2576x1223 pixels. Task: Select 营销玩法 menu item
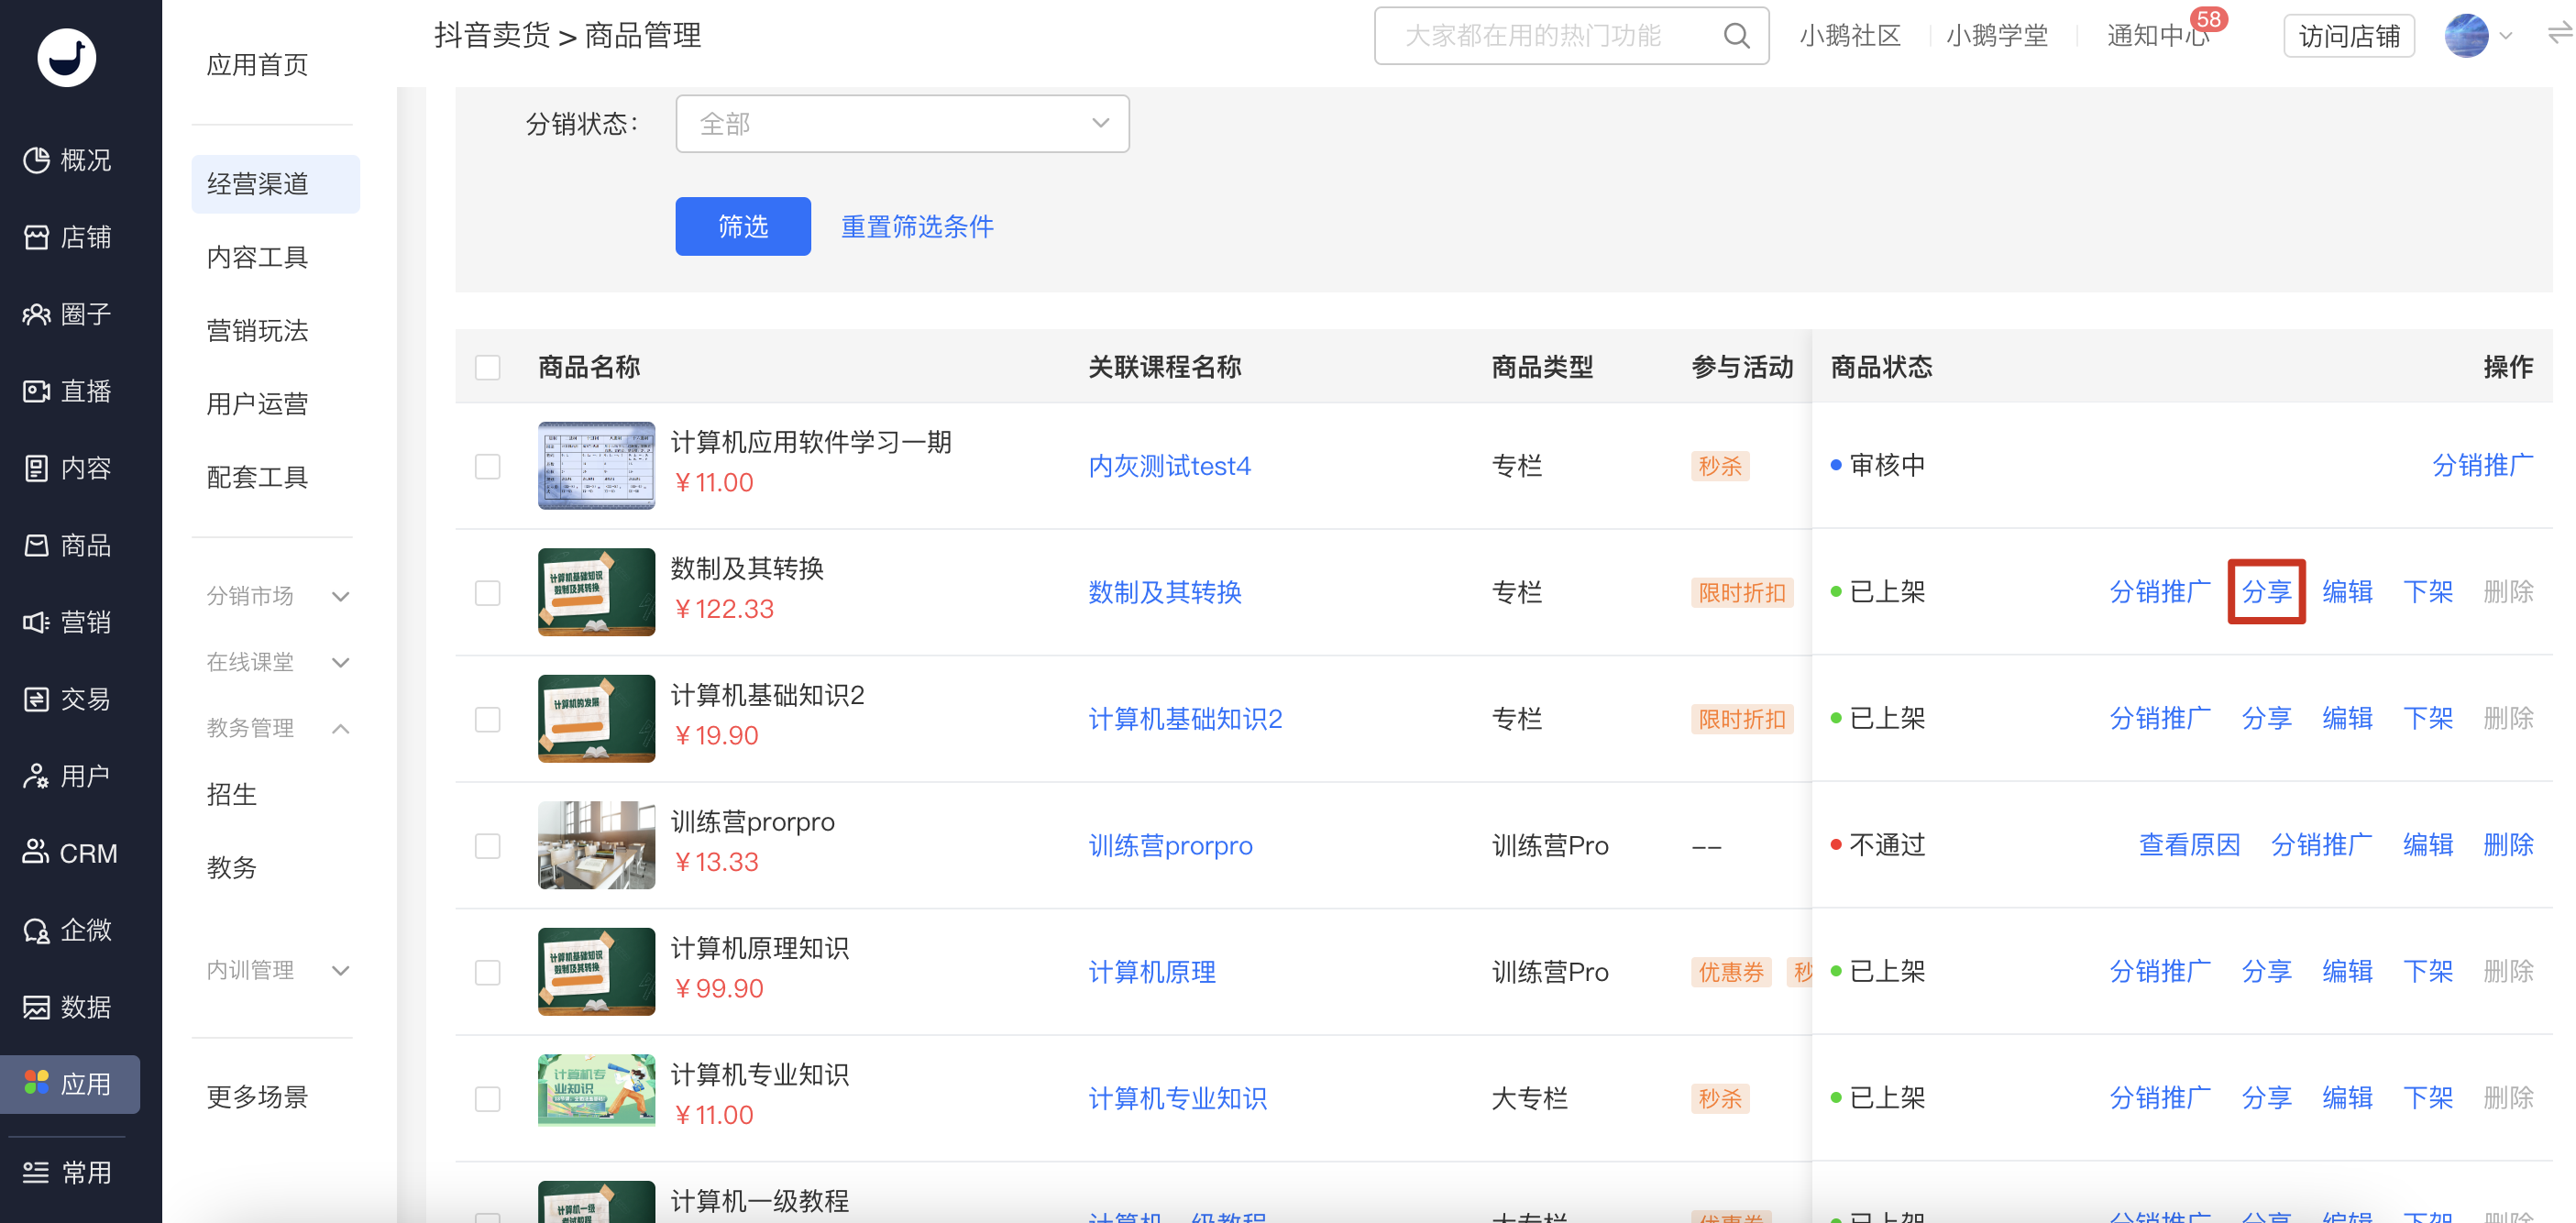257,331
